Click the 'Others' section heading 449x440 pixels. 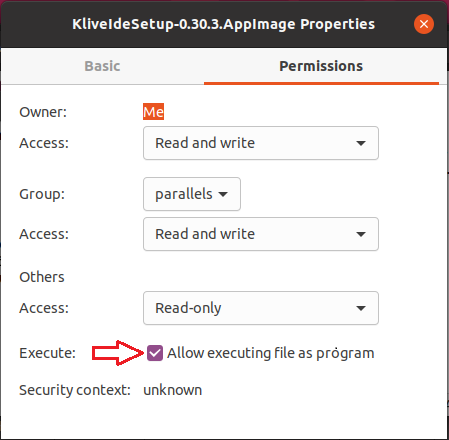tap(42, 277)
